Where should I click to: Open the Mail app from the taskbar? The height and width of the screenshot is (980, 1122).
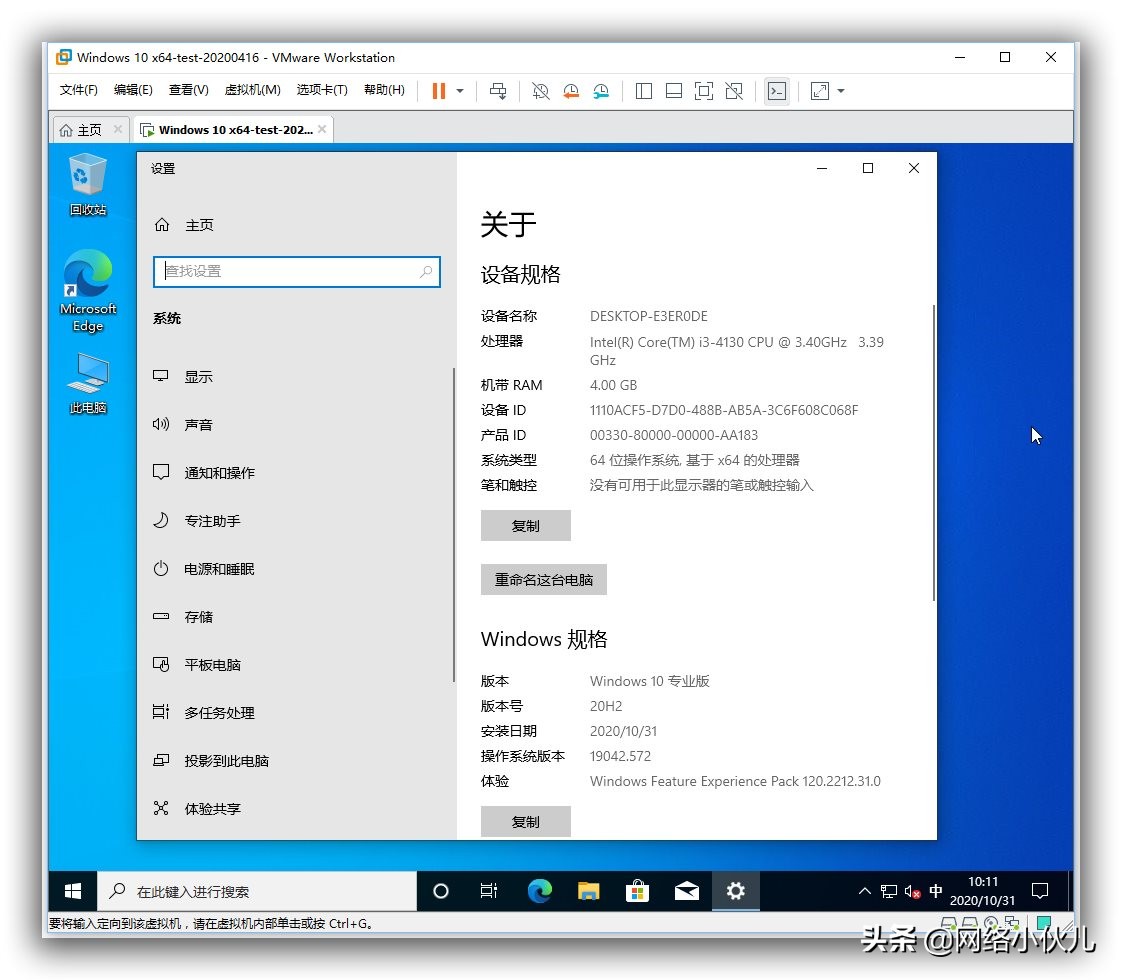point(687,891)
